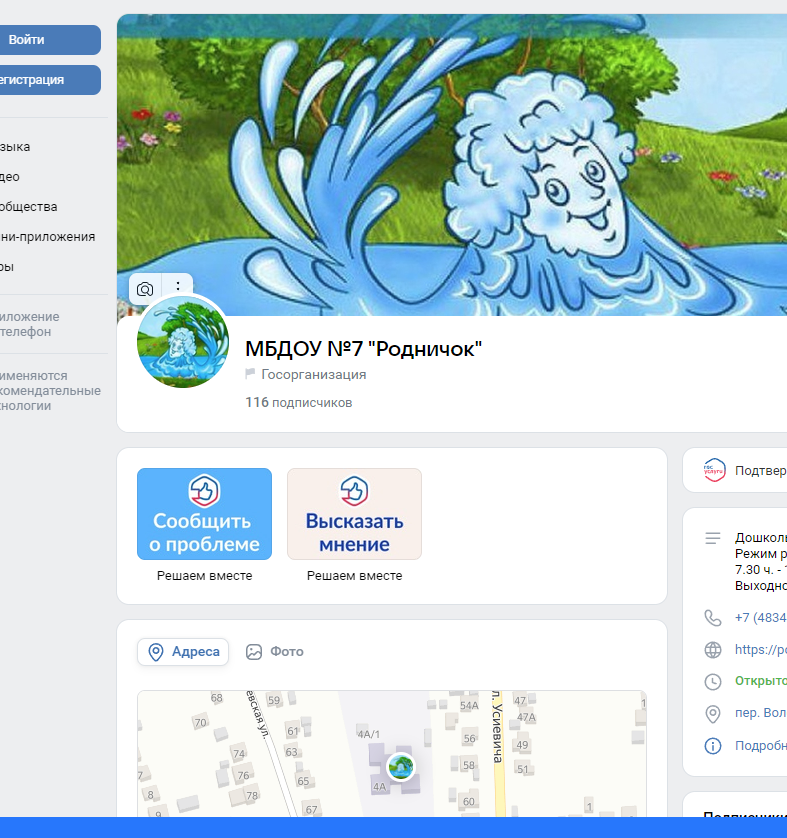
Task: Click the kindergarten marker on map
Action: click(x=401, y=766)
